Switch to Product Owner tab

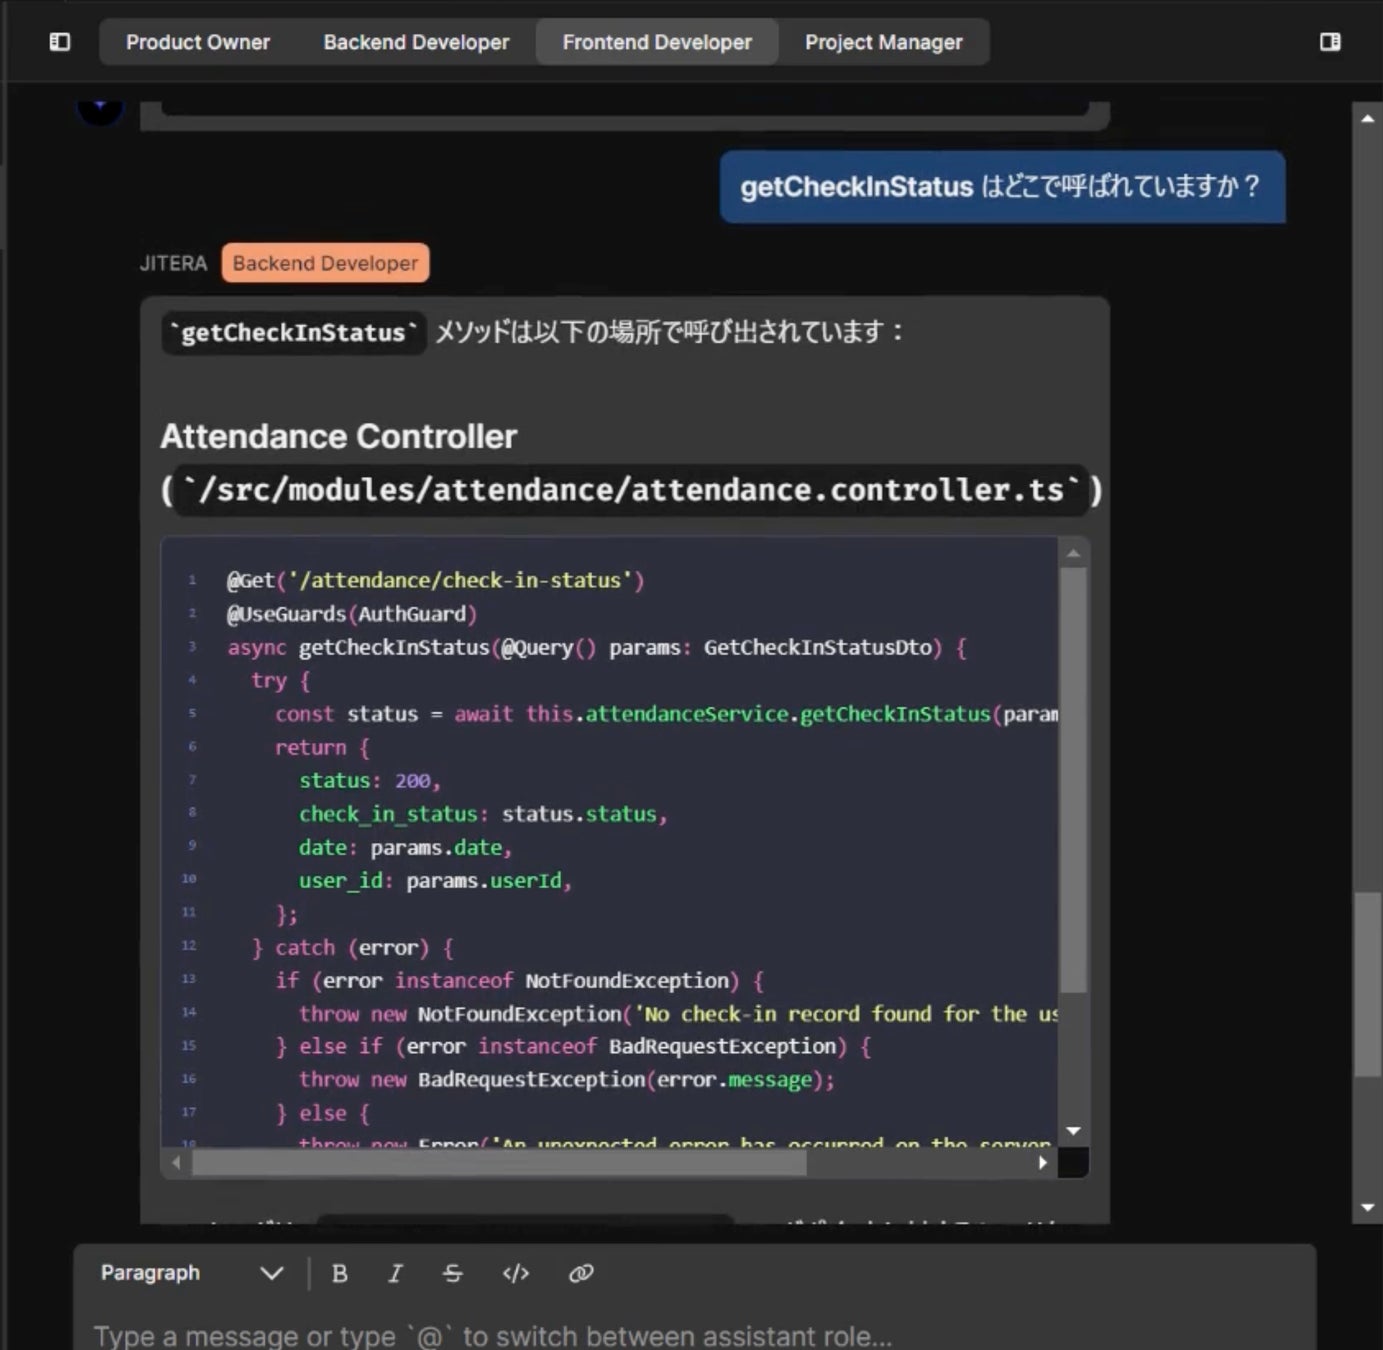(198, 42)
